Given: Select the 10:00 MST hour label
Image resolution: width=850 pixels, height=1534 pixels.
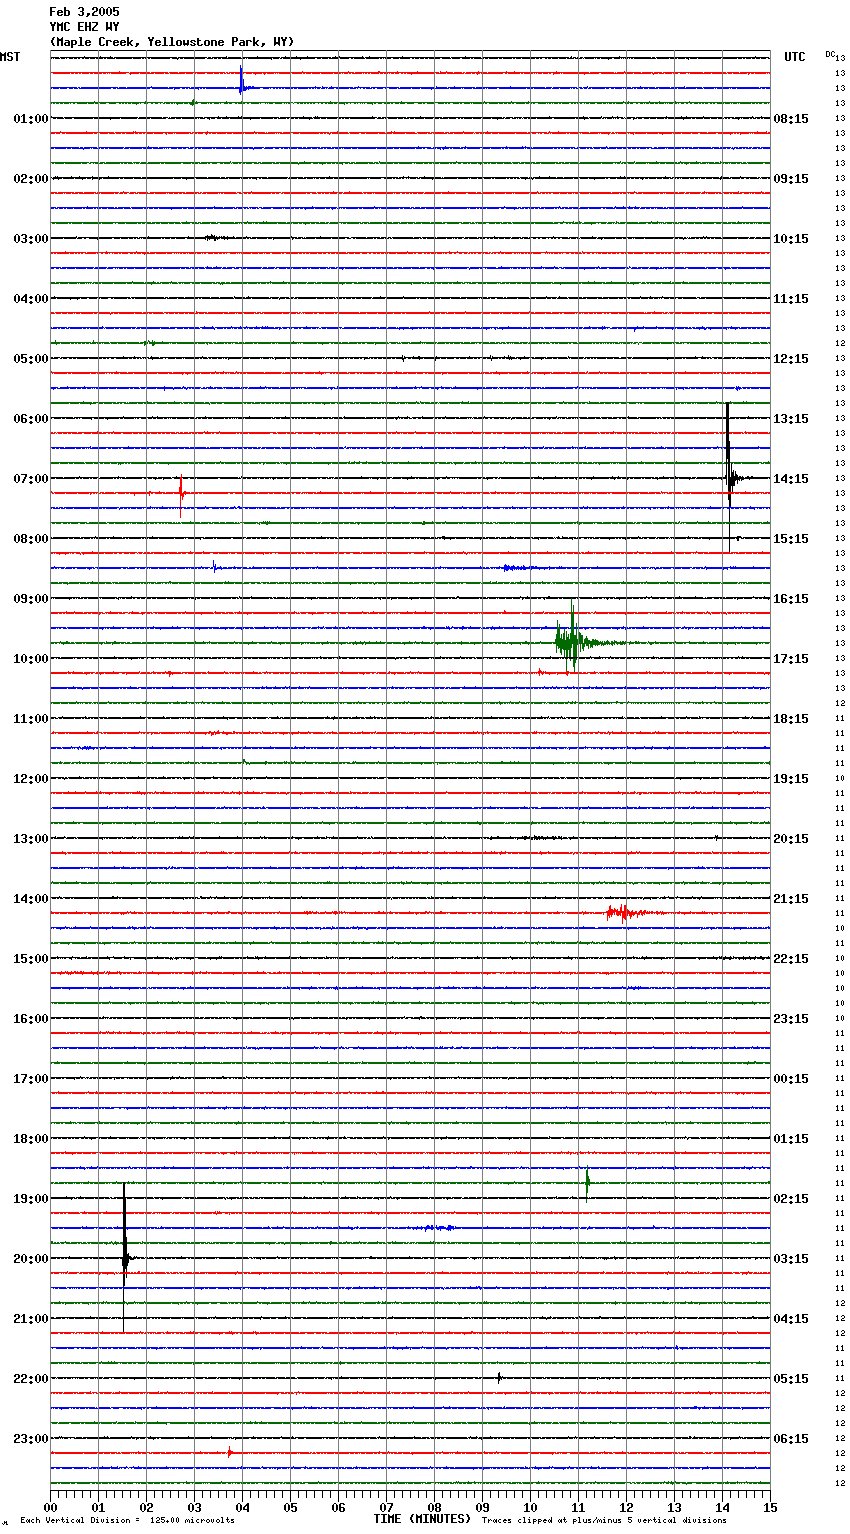Looking at the screenshot, I should click(31, 659).
